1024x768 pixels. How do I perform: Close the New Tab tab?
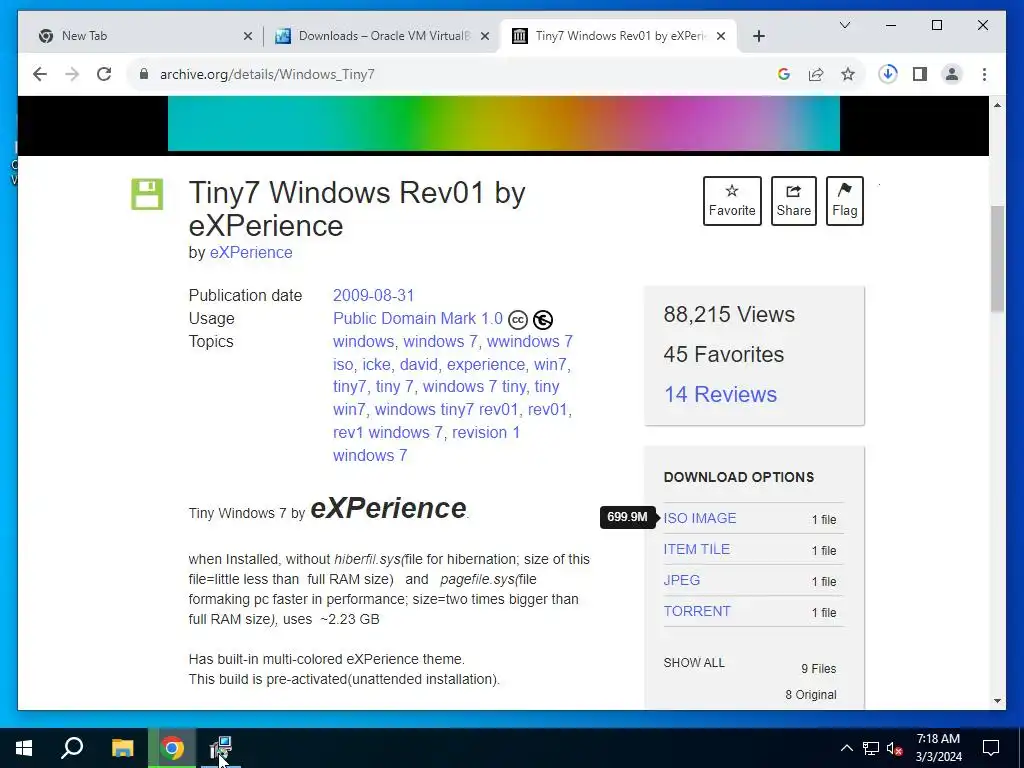(x=248, y=37)
